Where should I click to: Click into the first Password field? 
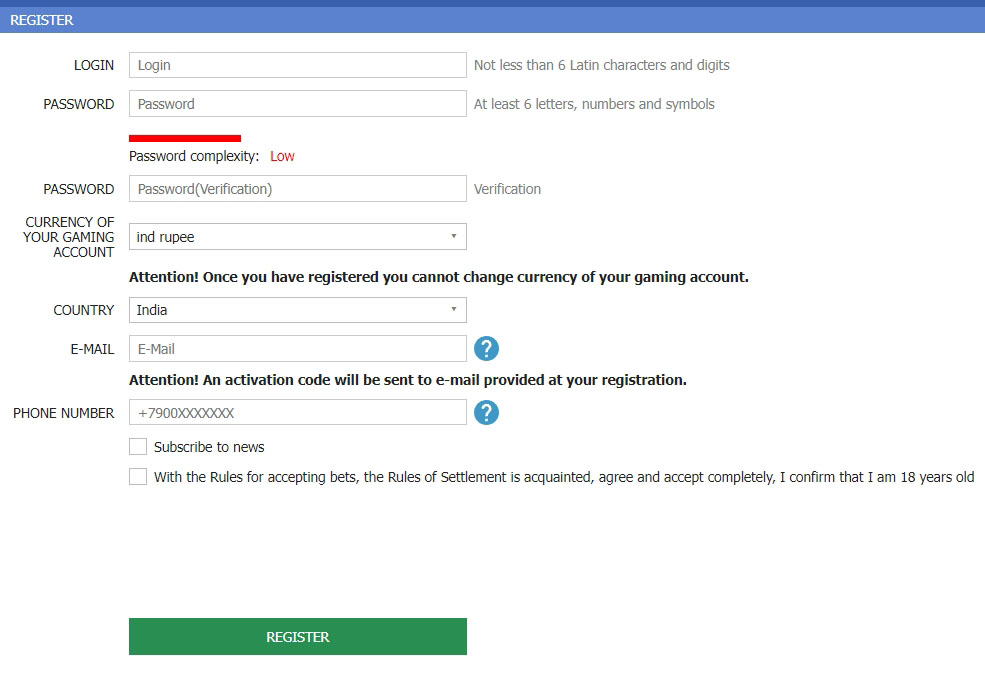pyautogui.click(x=298, y=104)
